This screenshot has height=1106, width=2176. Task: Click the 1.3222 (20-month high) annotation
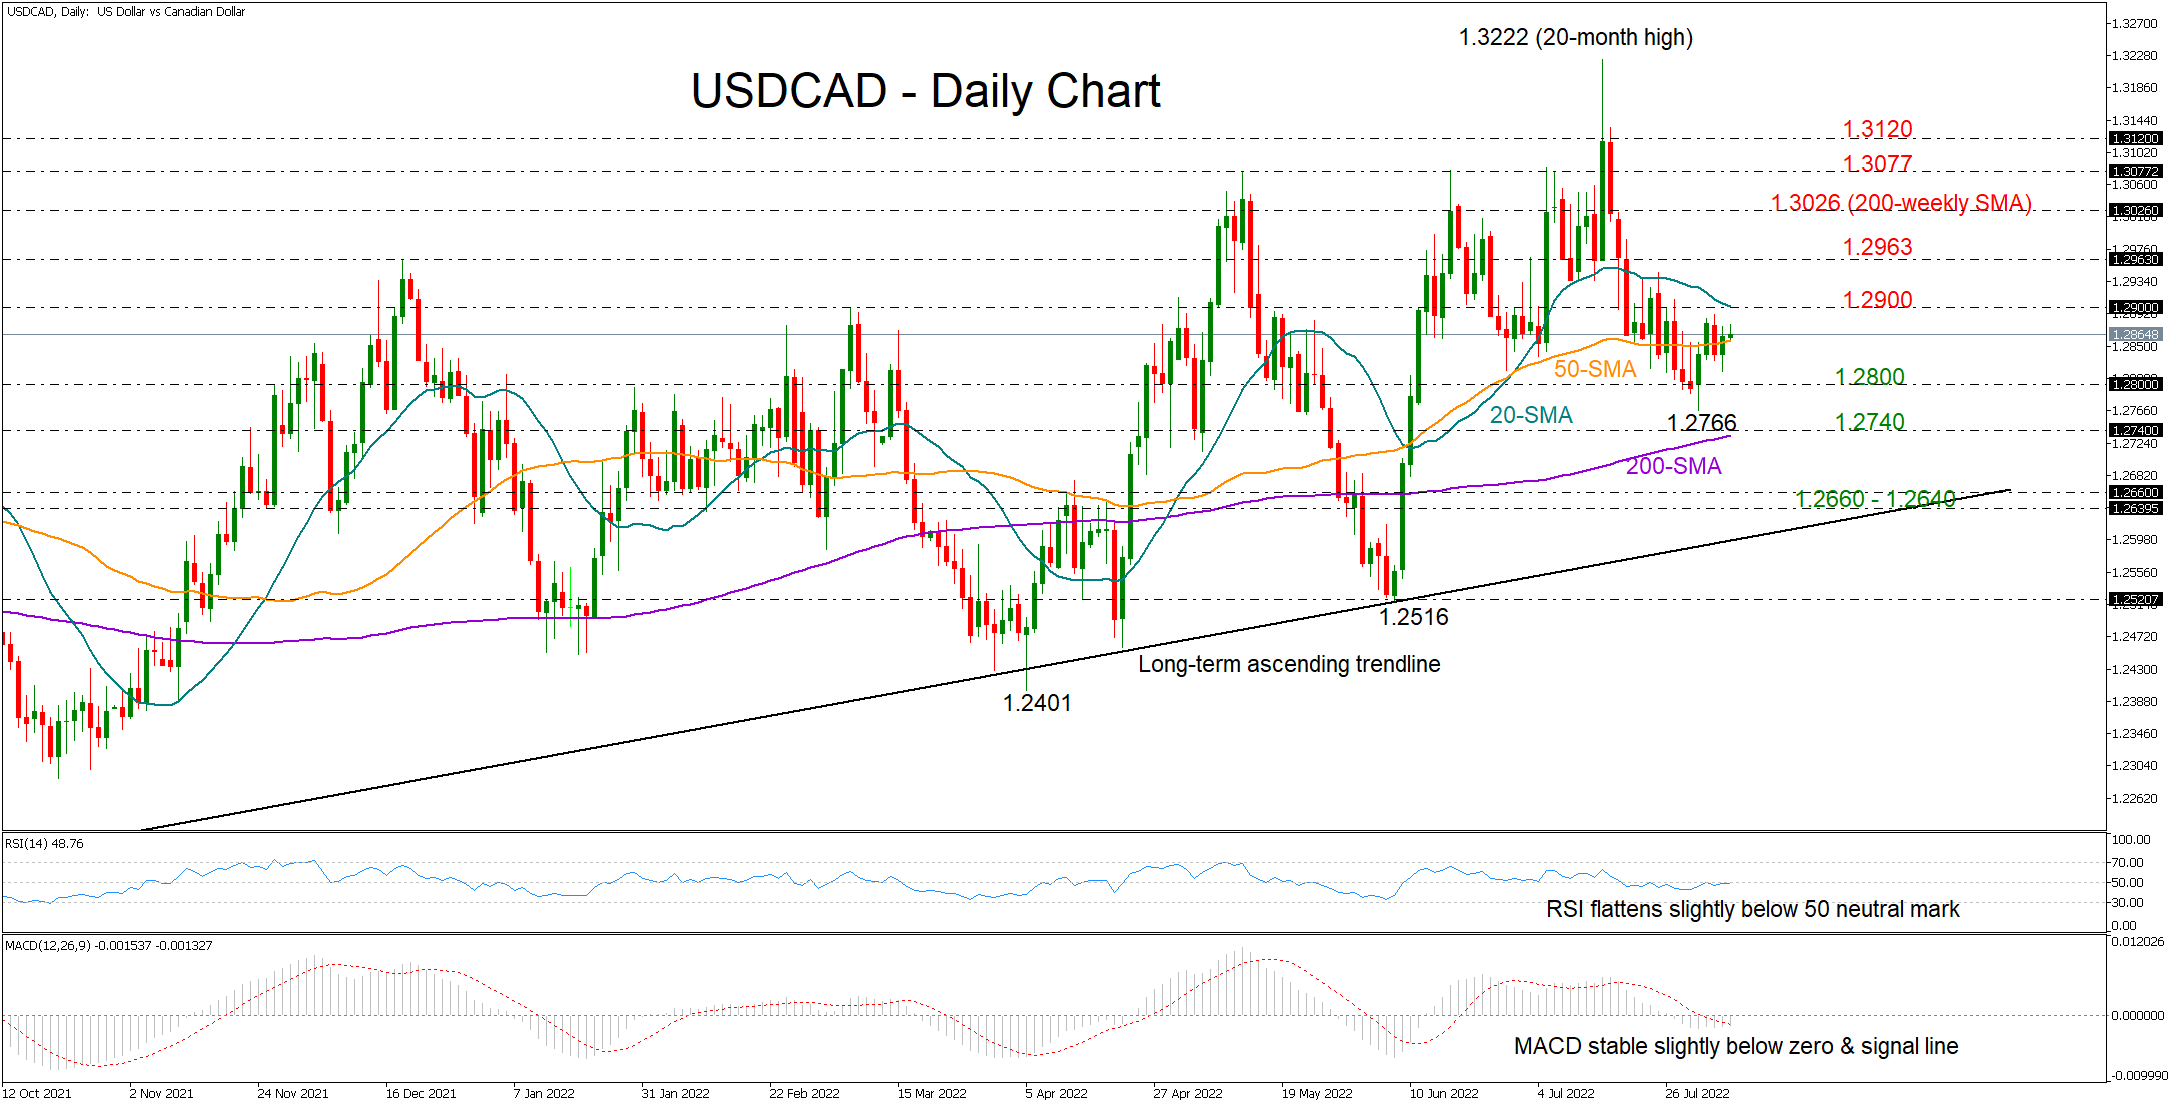(1575, 37)
